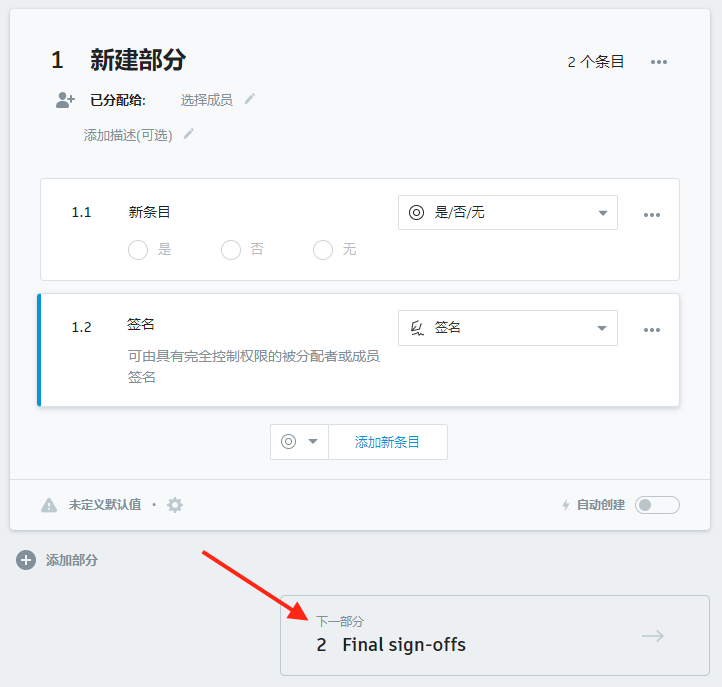Open section 新建部分 more options menu
722x687 pixels.
pyautogui.click(x=658, y=62)
